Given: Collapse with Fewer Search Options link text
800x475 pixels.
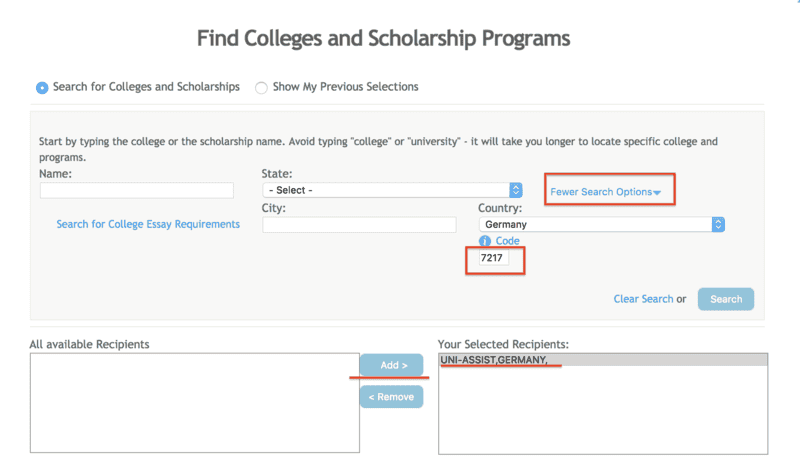Looking at the screenshot, I should (600, 191).
